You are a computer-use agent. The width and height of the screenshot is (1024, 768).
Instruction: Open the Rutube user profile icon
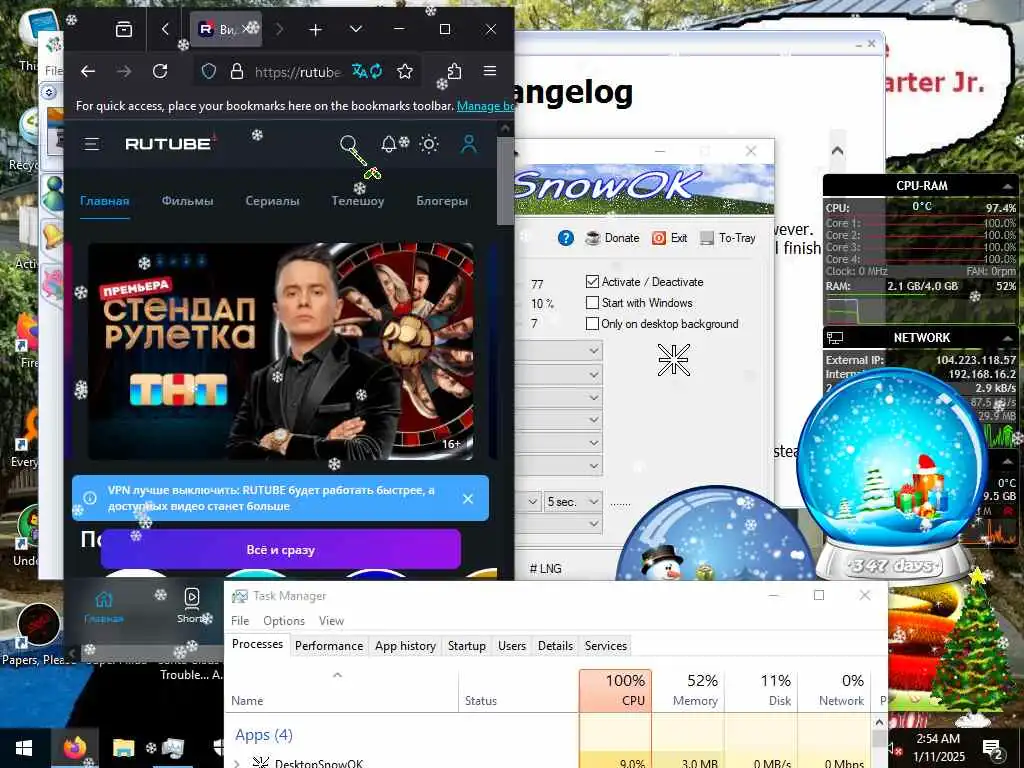469,144
